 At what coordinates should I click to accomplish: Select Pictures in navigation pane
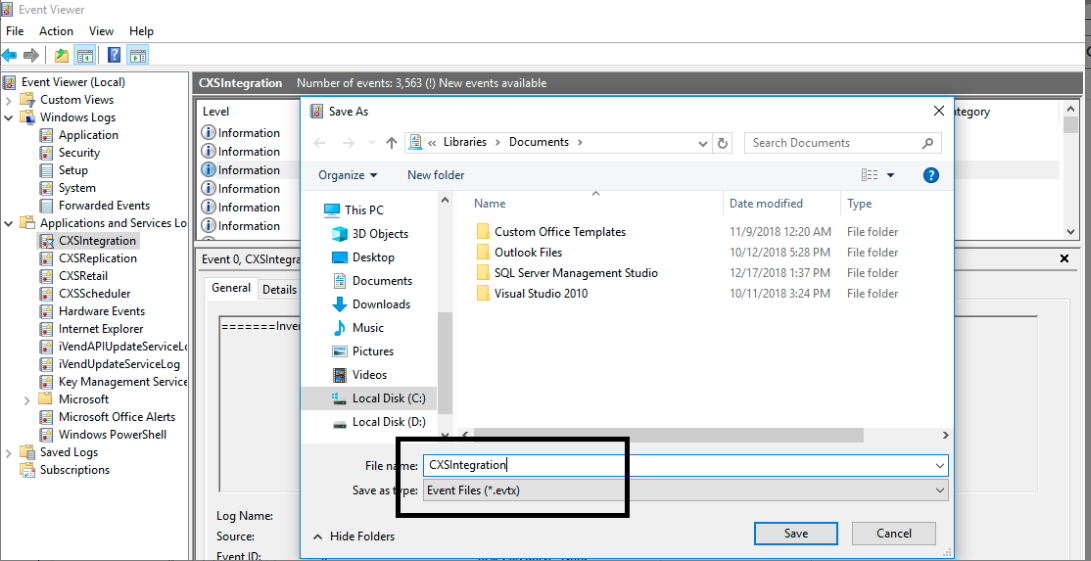pos(363,351)
